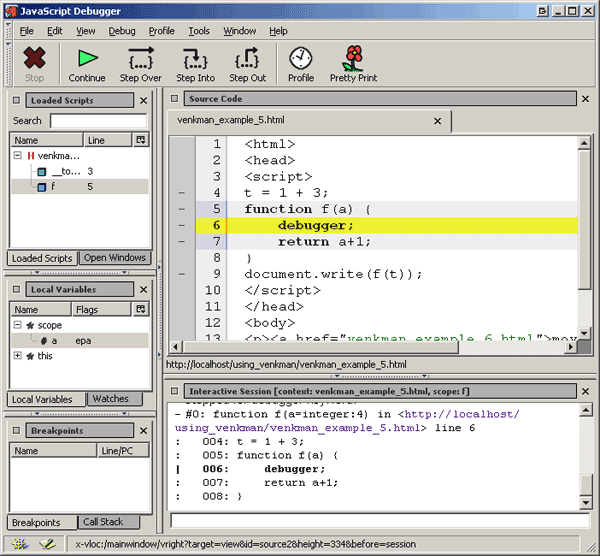This screenshot has height=556, width=600.
Task: Set breakpoint in margin of line 6
Action: click(182, 225)
